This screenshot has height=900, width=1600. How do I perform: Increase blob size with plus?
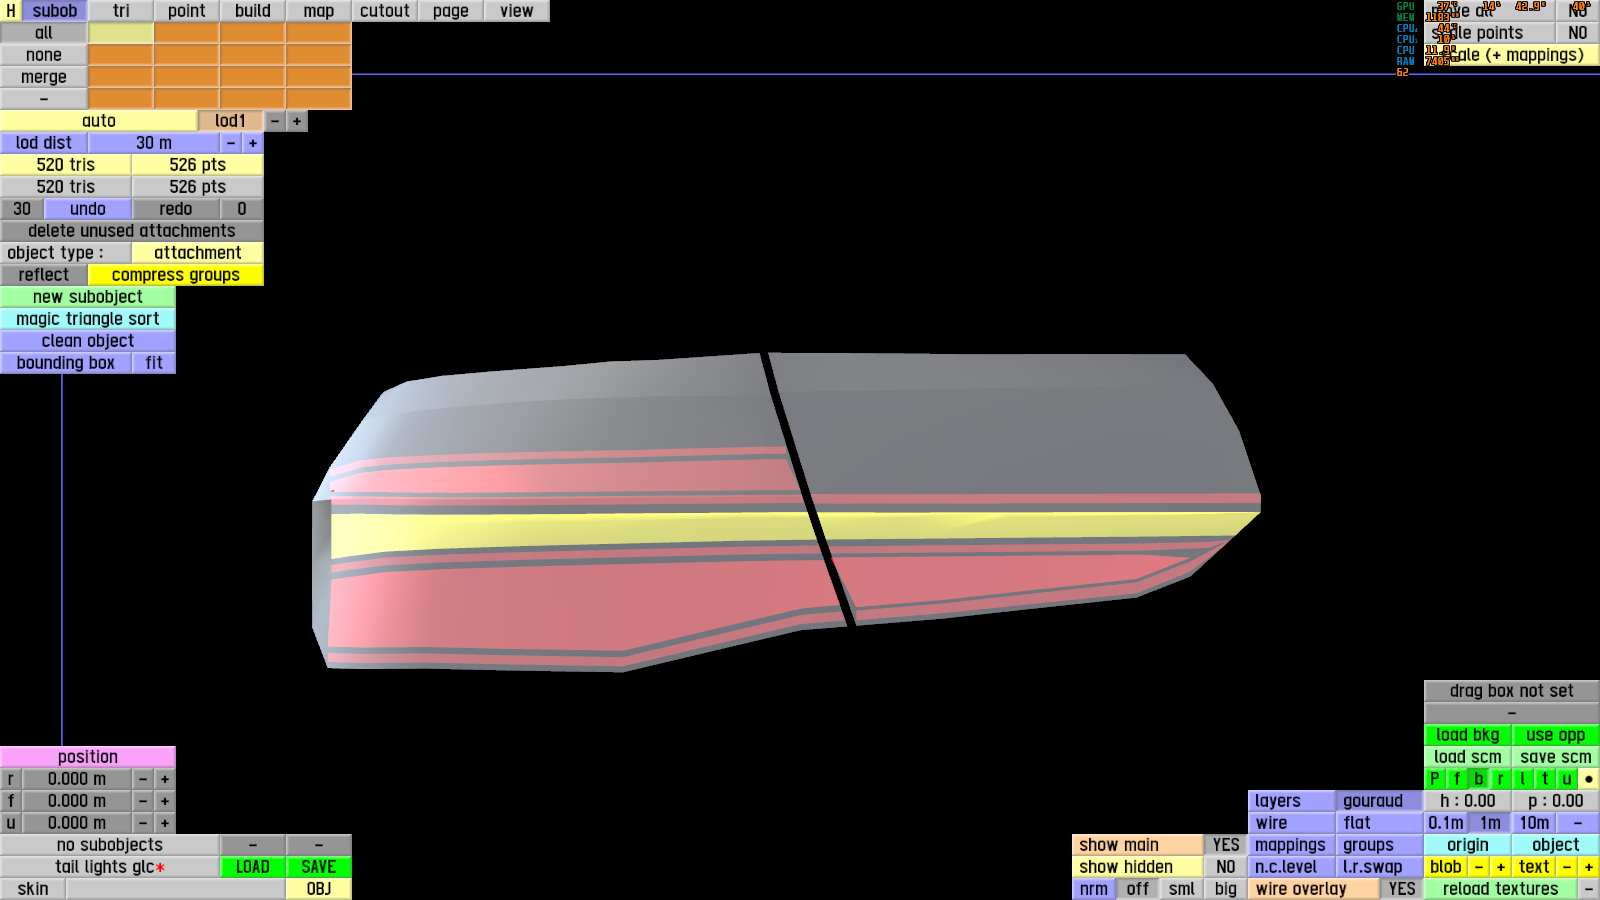click(x=1501, y=867)
